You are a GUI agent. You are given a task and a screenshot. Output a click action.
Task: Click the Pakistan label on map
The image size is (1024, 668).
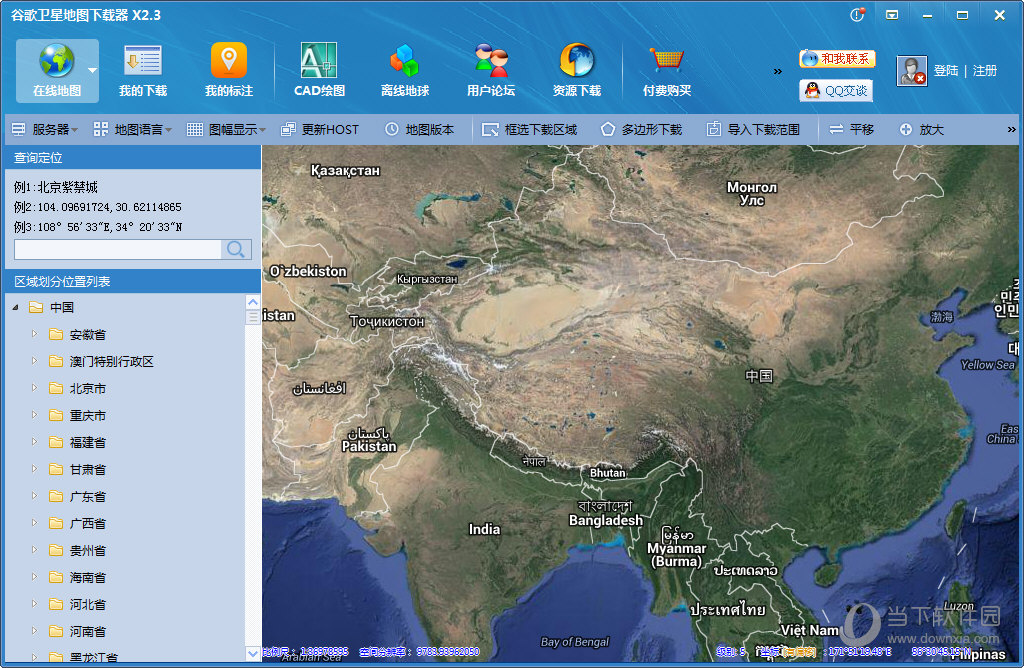tap(369, 447)
